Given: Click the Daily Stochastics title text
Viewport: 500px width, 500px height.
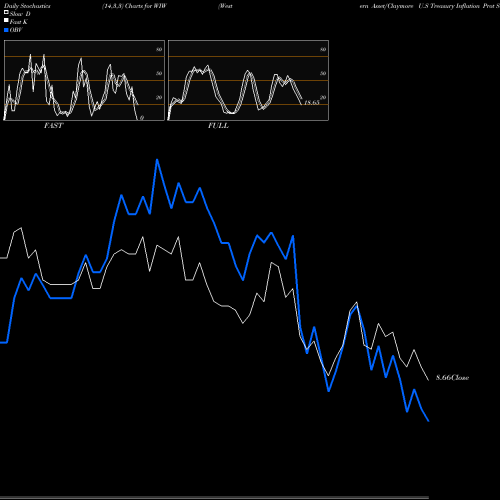Looking at the screenshot, I should coord(27,6).
